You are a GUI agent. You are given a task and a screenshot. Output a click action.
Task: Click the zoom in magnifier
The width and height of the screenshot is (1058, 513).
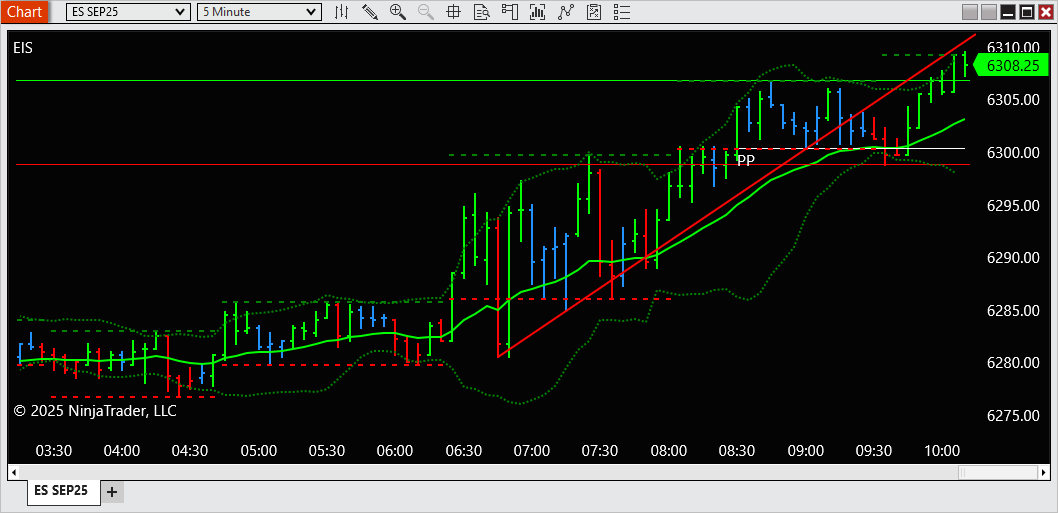click(x=398, y=11)
